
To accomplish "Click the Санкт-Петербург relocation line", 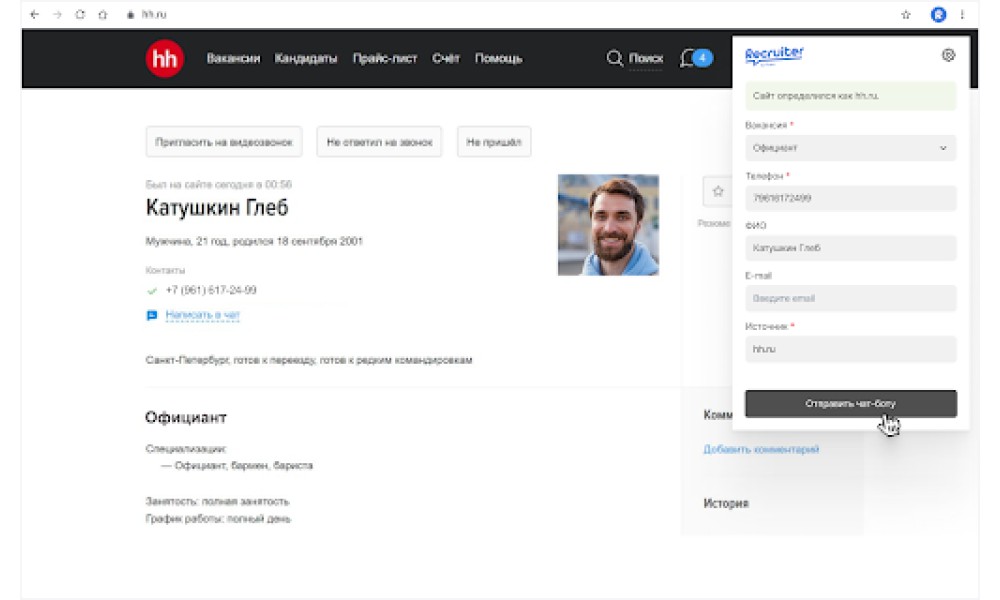I will 309,360.
